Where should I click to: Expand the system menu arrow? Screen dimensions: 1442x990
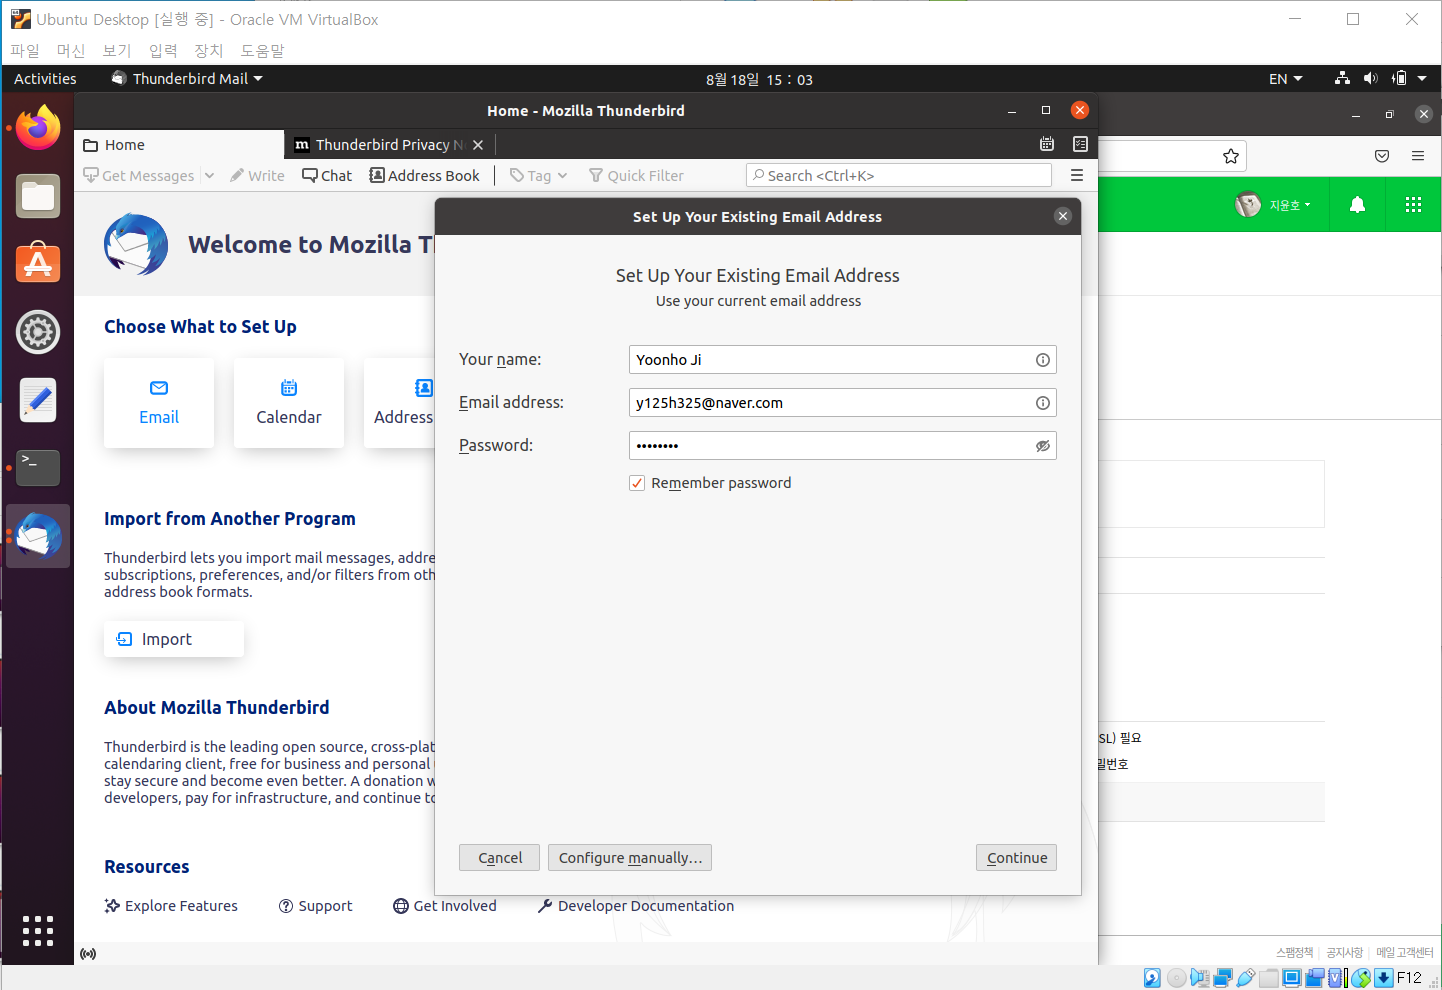click(1422, 78)
